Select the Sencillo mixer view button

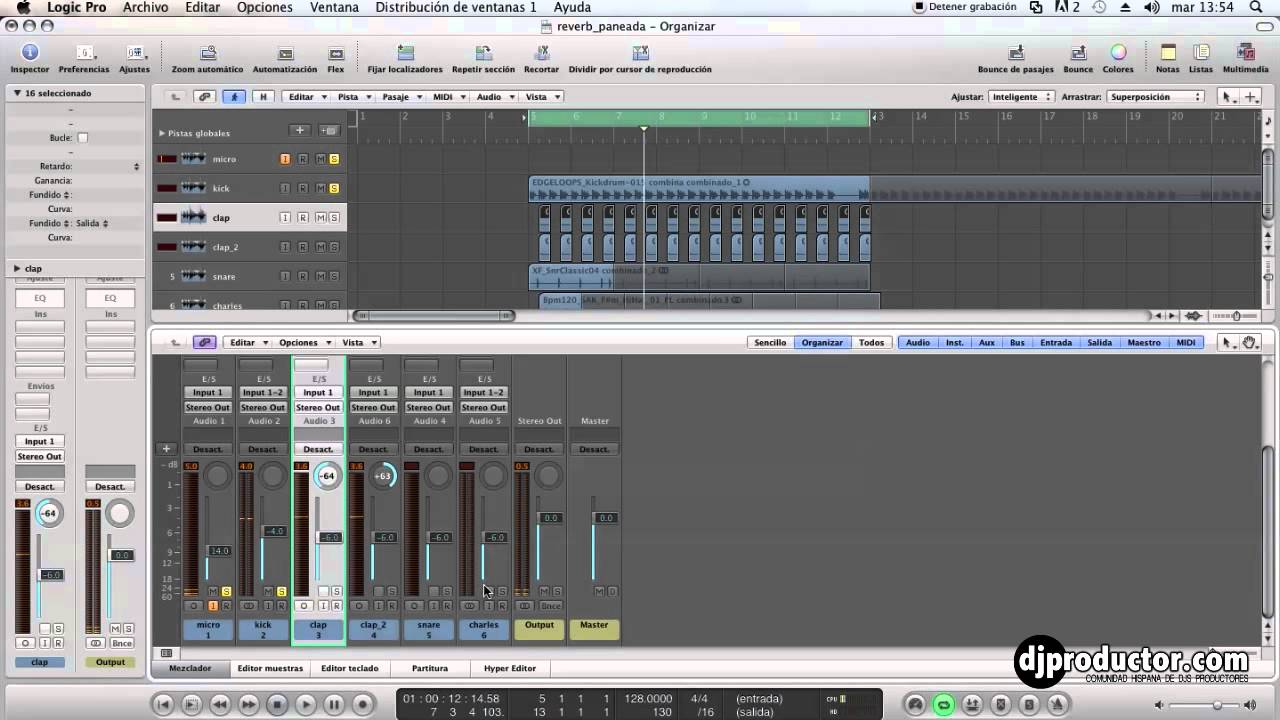(x=770, y=342)
